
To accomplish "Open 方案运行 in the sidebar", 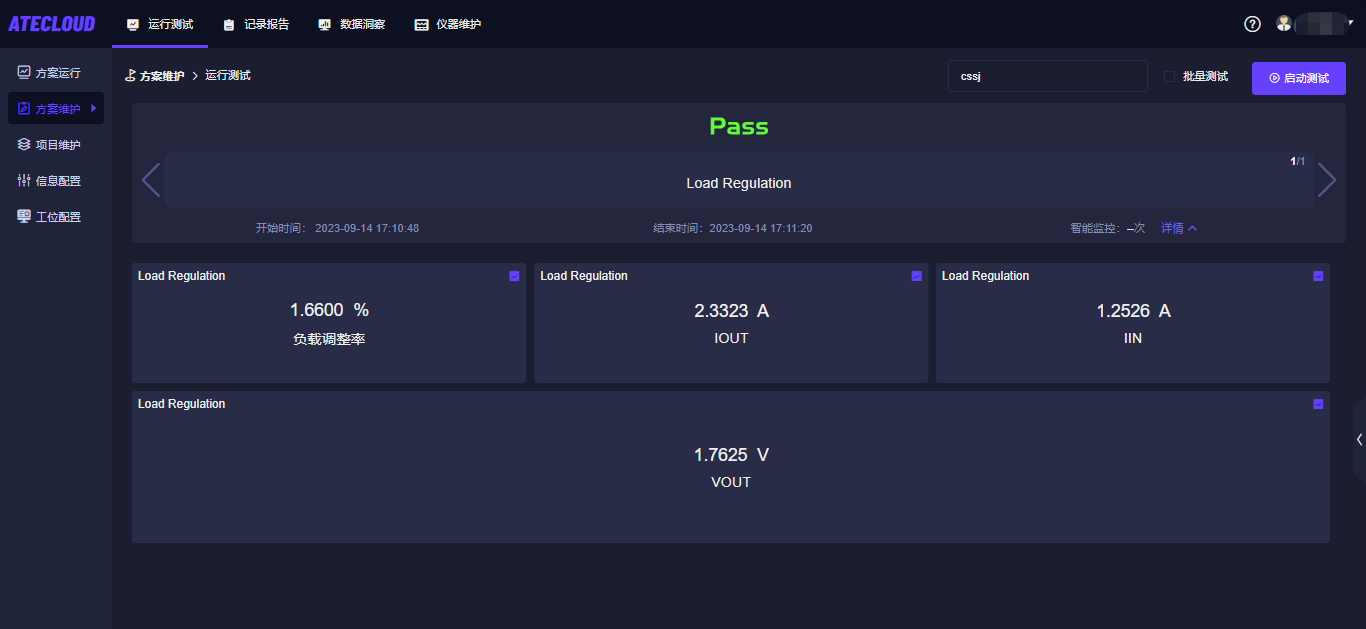I will (56, 73).
